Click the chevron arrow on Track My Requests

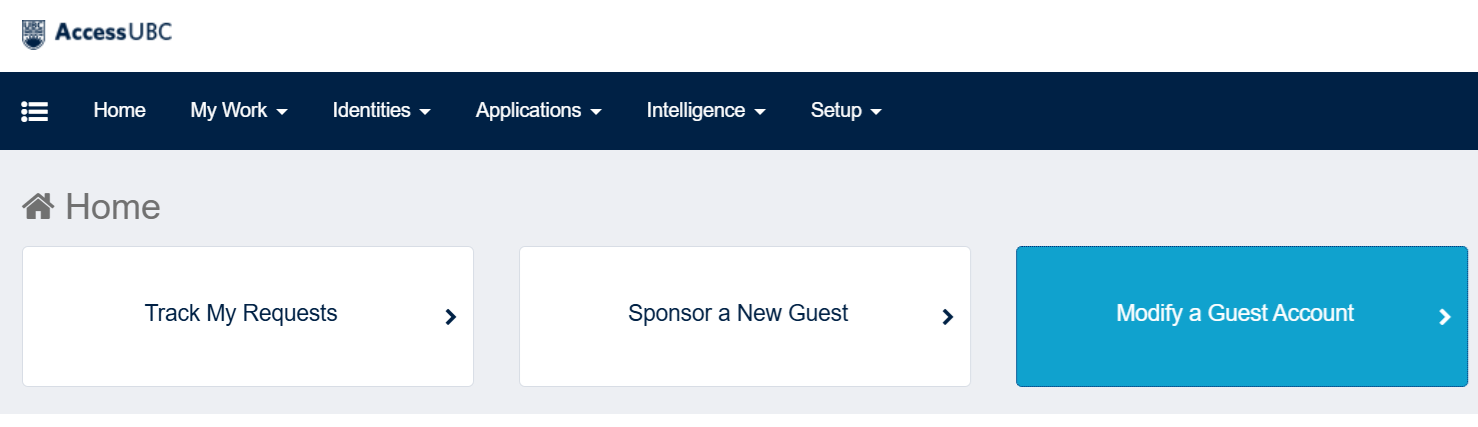point(451,317)
